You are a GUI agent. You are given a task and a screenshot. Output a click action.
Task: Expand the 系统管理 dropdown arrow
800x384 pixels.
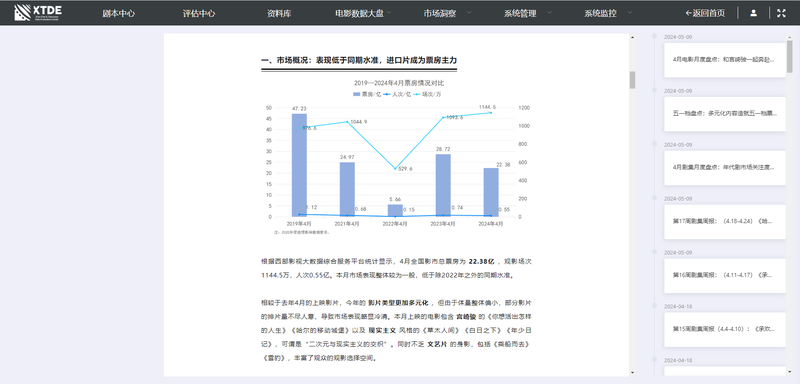tap(549, 12)
